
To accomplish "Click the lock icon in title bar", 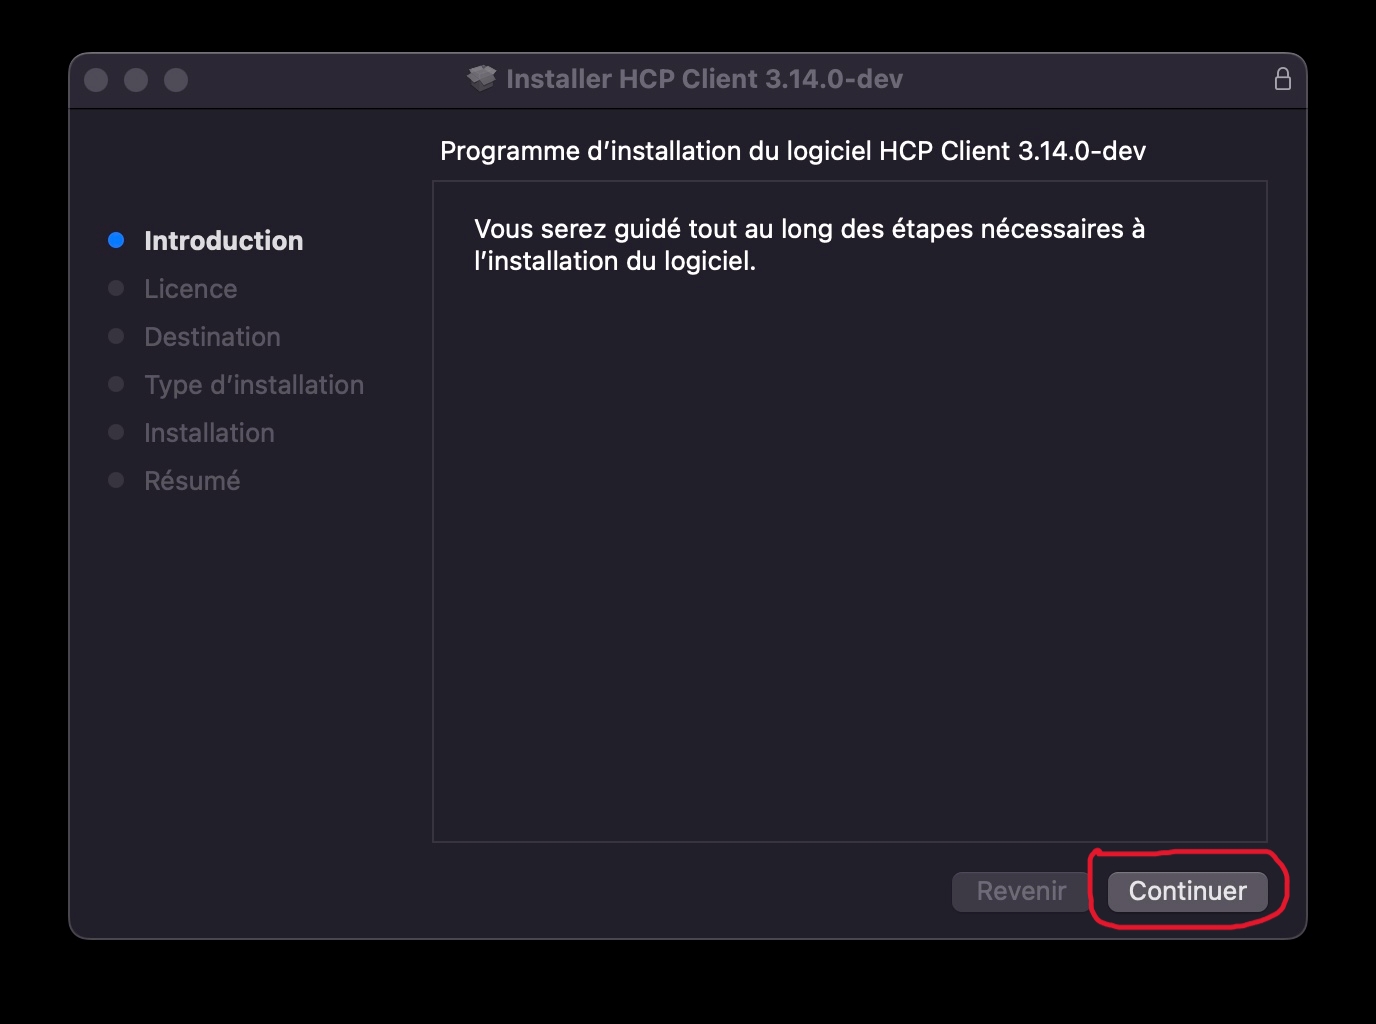I will 1283,79.
